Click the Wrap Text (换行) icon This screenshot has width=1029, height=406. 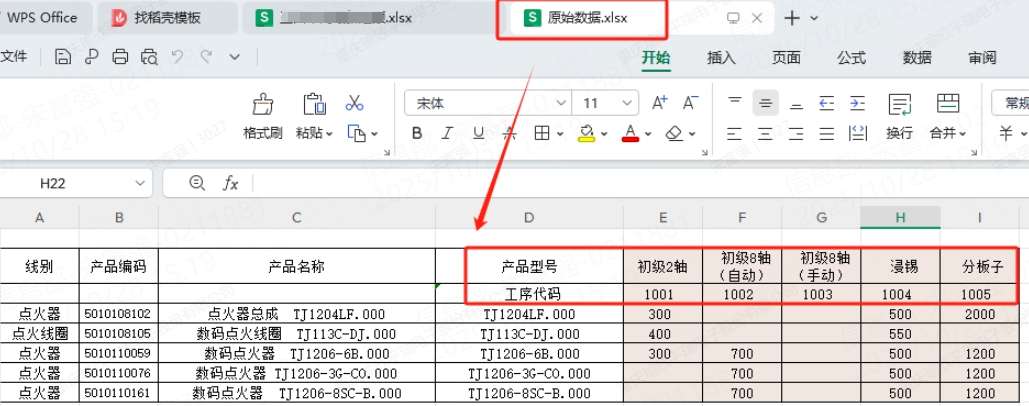click(899, 104)
